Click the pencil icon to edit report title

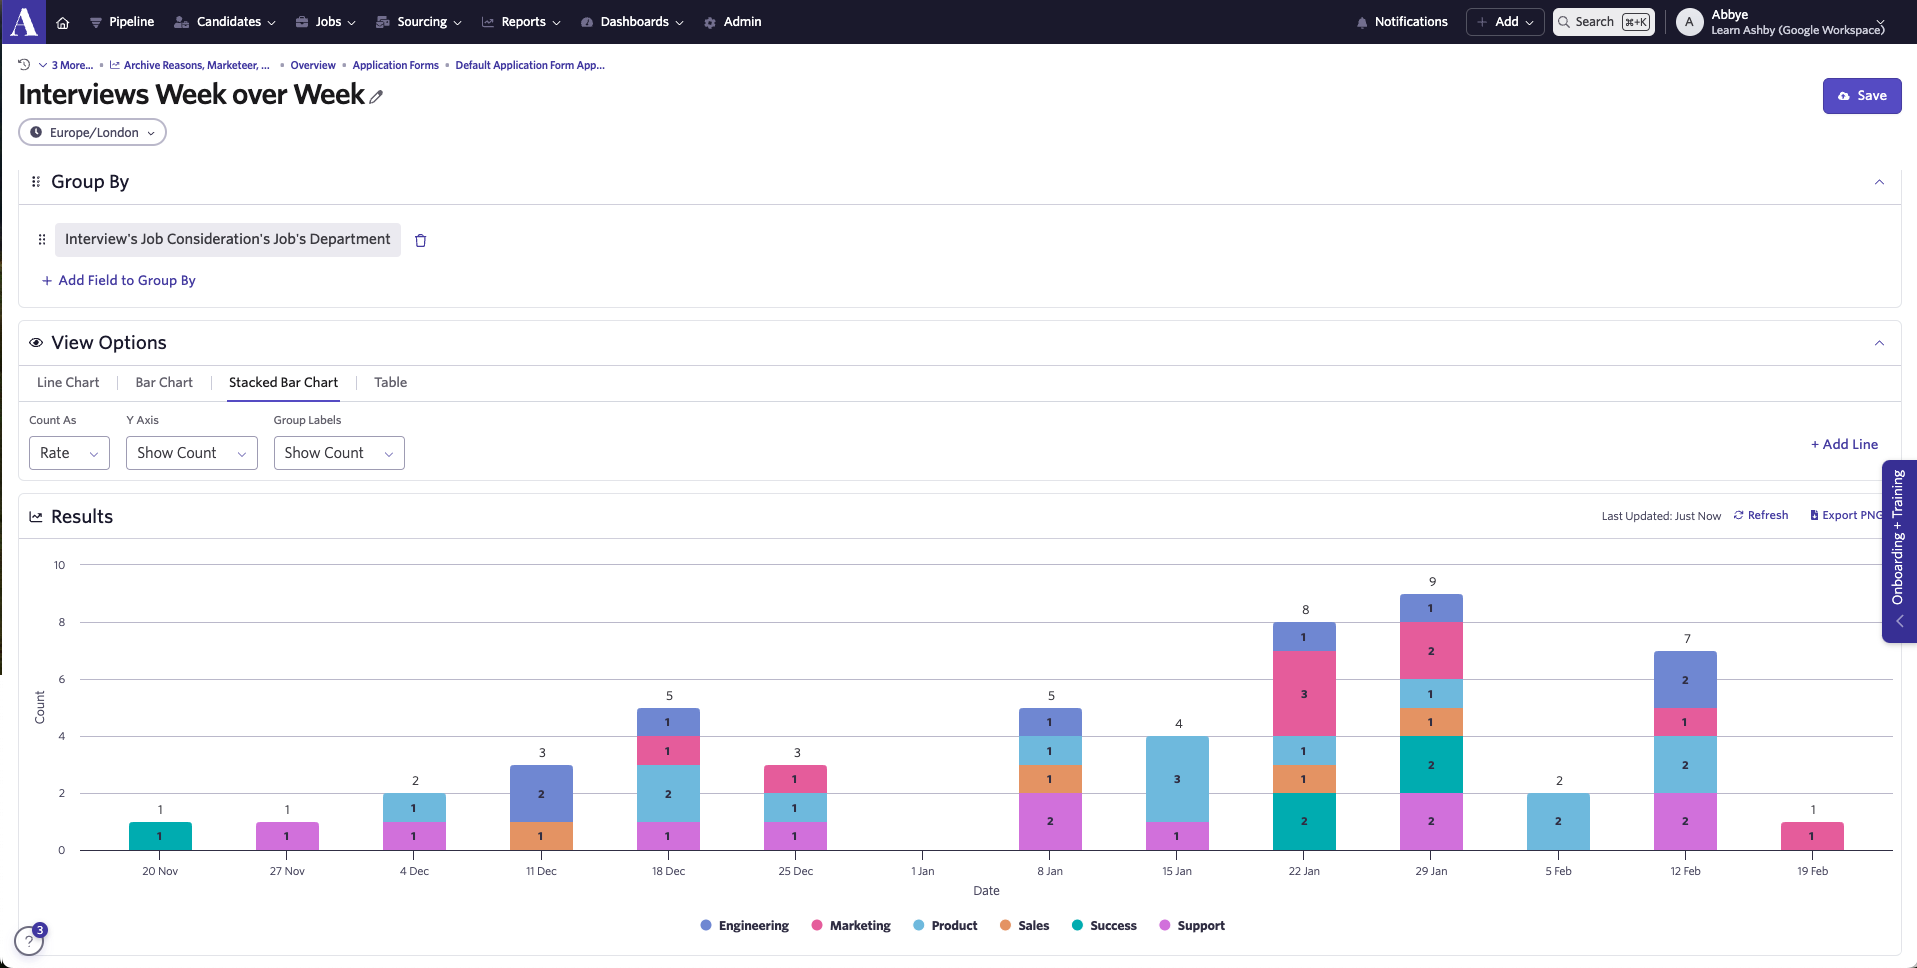[x=376, y=97]
